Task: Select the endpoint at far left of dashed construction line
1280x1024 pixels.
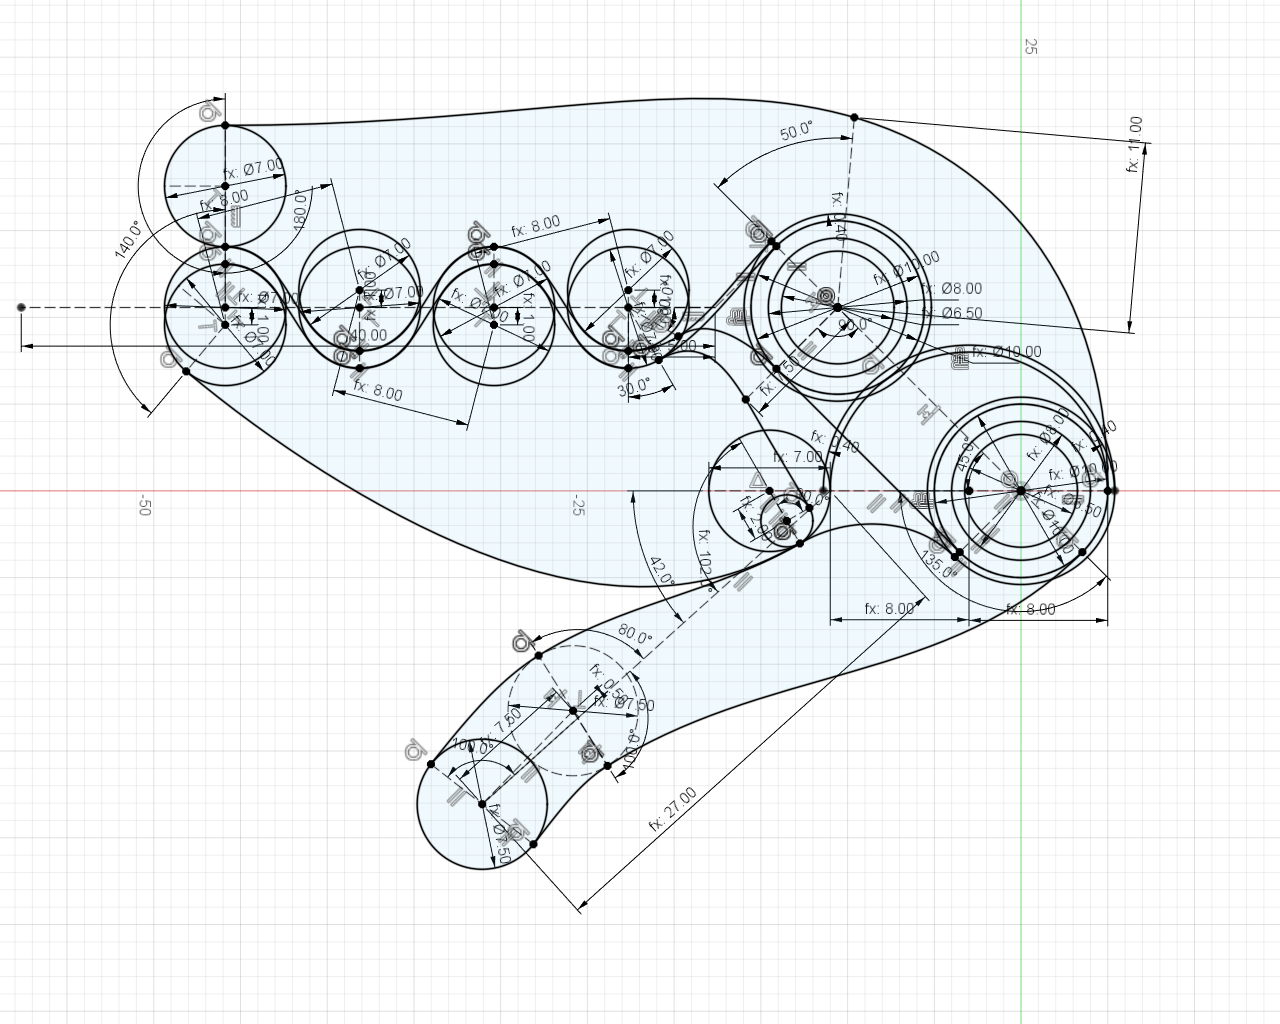Action: 21,307
